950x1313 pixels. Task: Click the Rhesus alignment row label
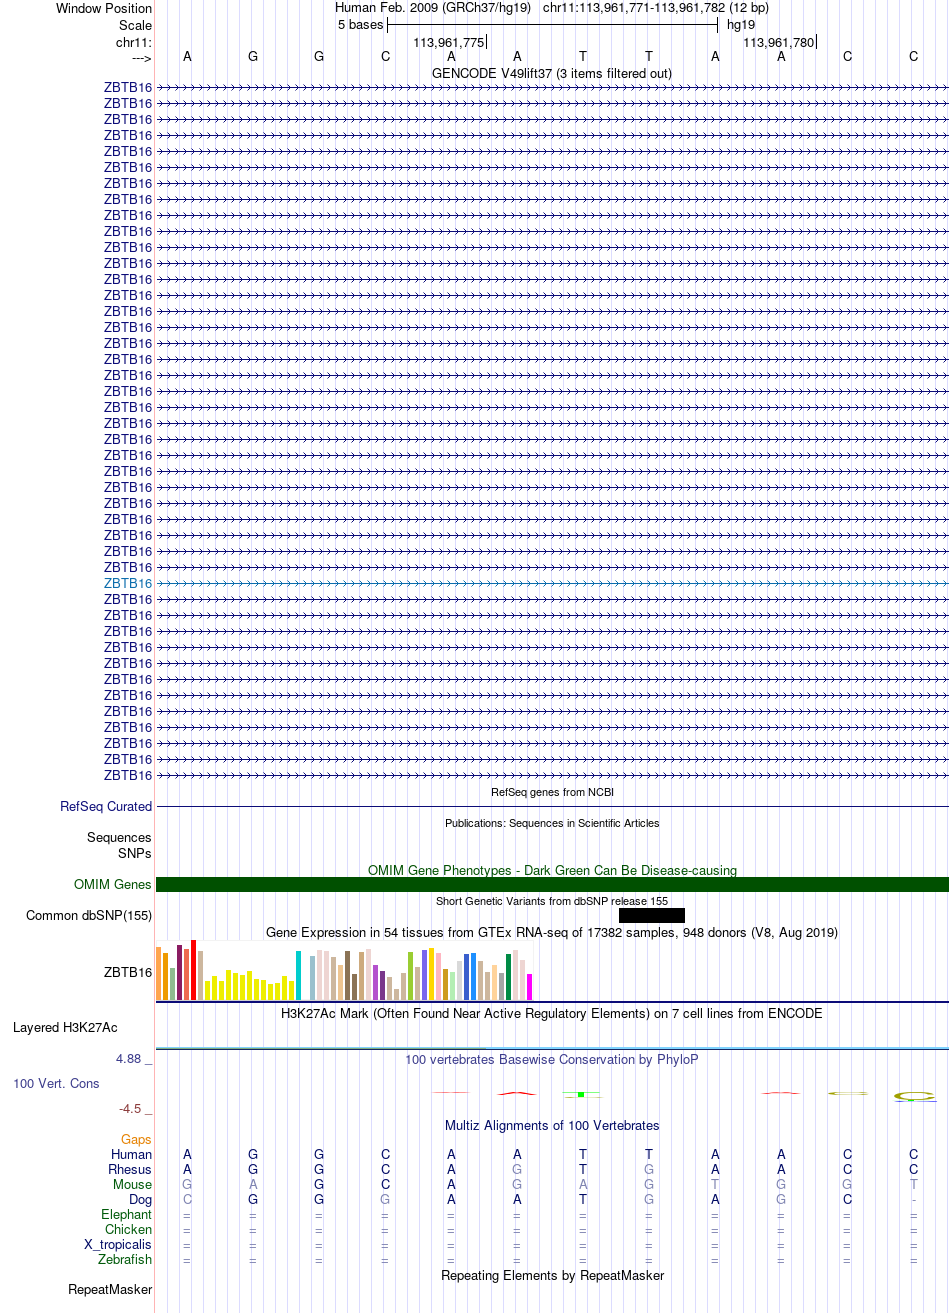pyautogui.click(x=130, y=1169)
